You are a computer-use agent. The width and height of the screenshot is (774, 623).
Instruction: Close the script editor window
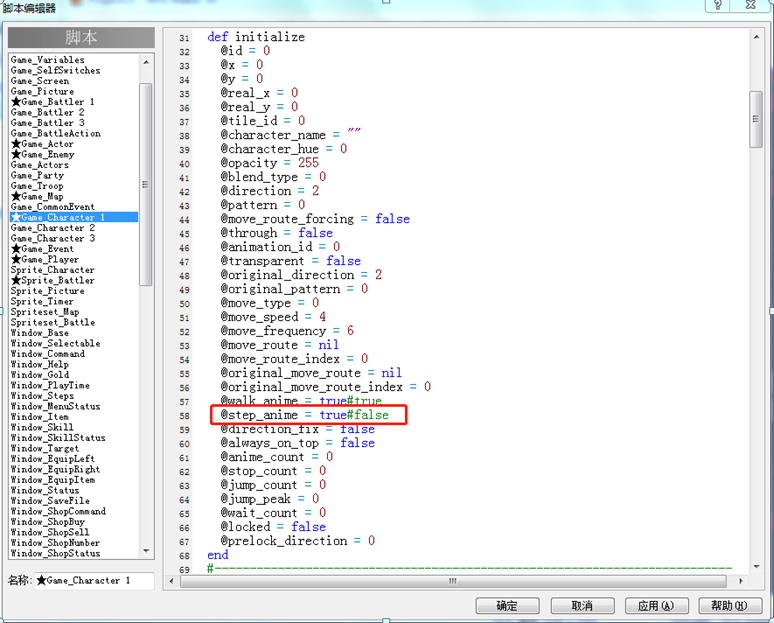tap(750, 5)
